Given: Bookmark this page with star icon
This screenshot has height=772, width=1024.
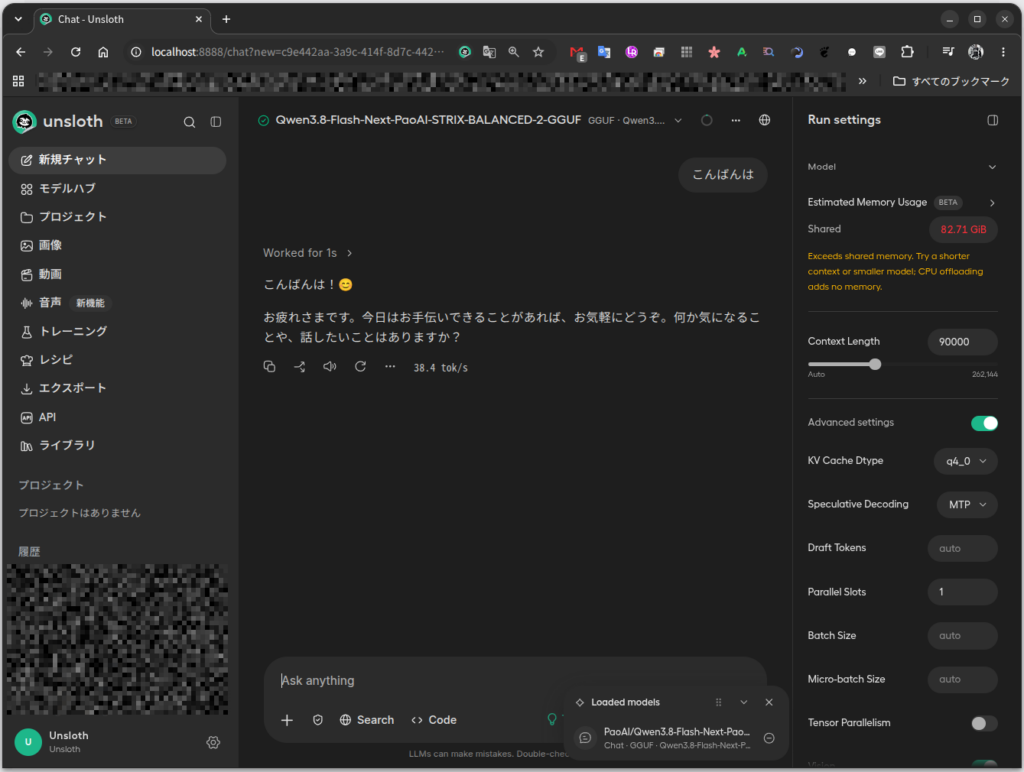Looking at the screenshot, I should (x=538, y=52).
